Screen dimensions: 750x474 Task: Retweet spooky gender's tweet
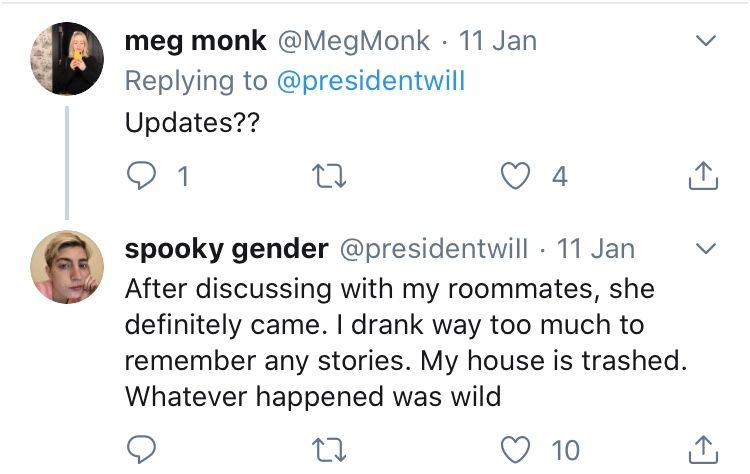(x=329, y=450)
